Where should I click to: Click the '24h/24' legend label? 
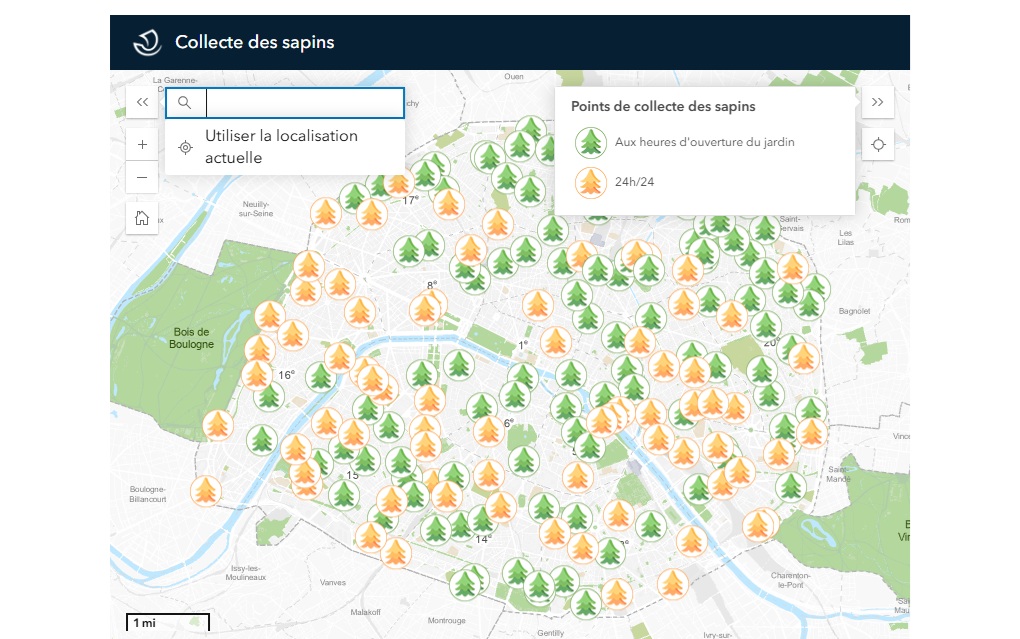(x=634, y=182)
